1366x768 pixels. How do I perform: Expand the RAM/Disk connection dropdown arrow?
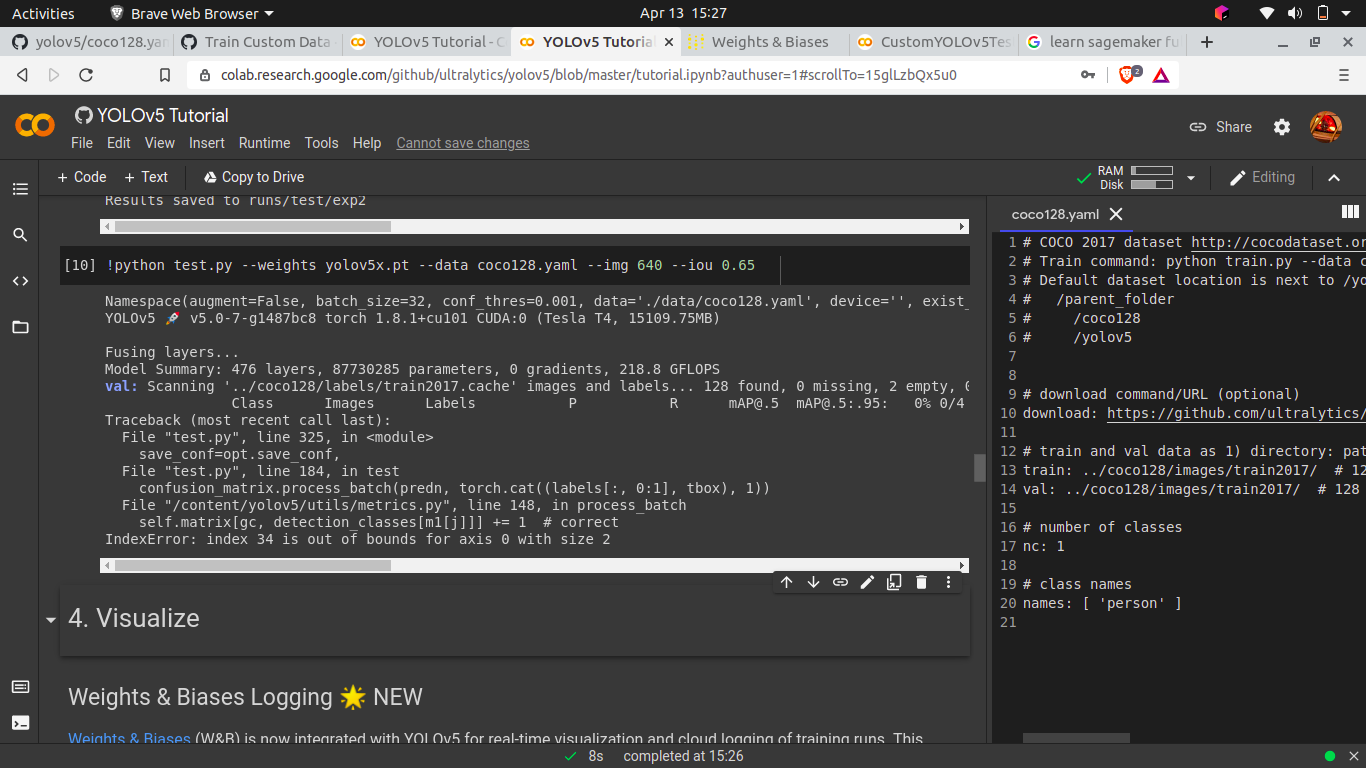tap(1191, 178)
